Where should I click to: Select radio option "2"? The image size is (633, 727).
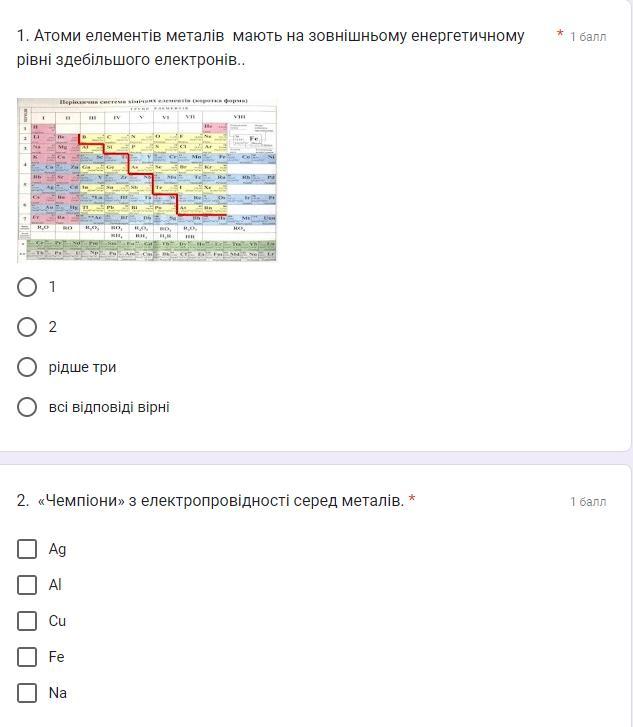pos(27,327)
